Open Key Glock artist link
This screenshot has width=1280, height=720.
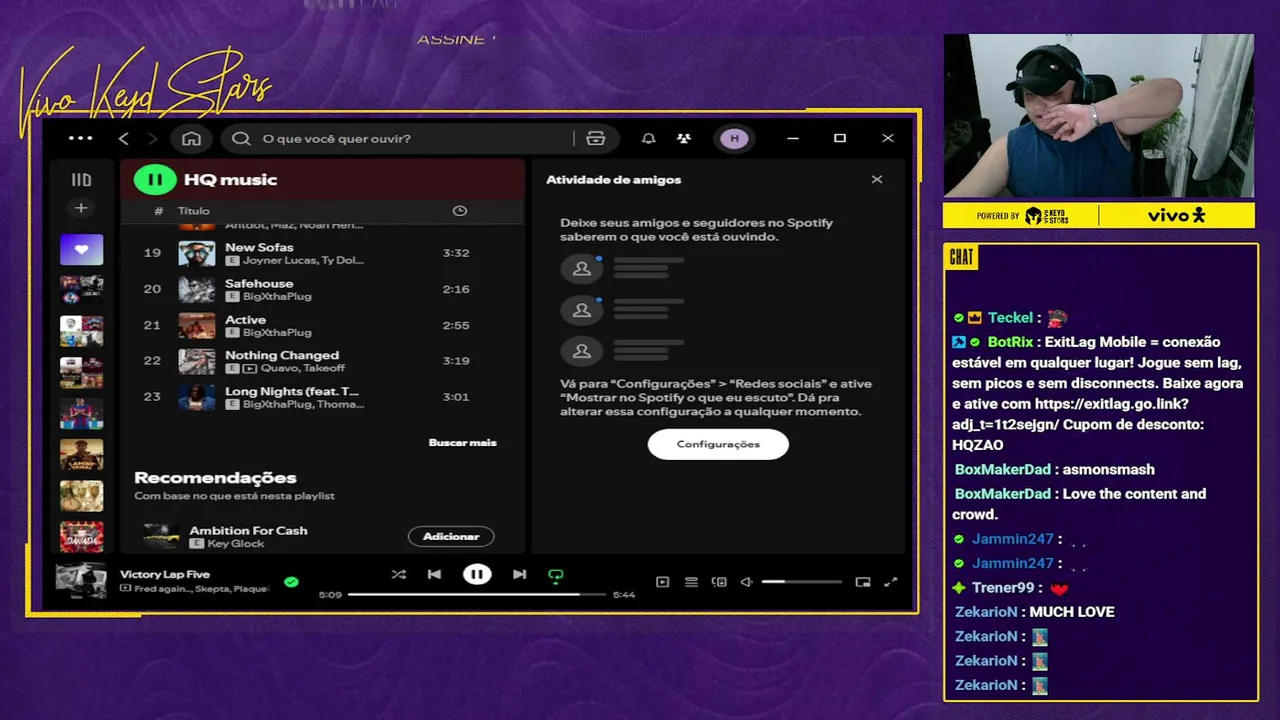[235, 543]
